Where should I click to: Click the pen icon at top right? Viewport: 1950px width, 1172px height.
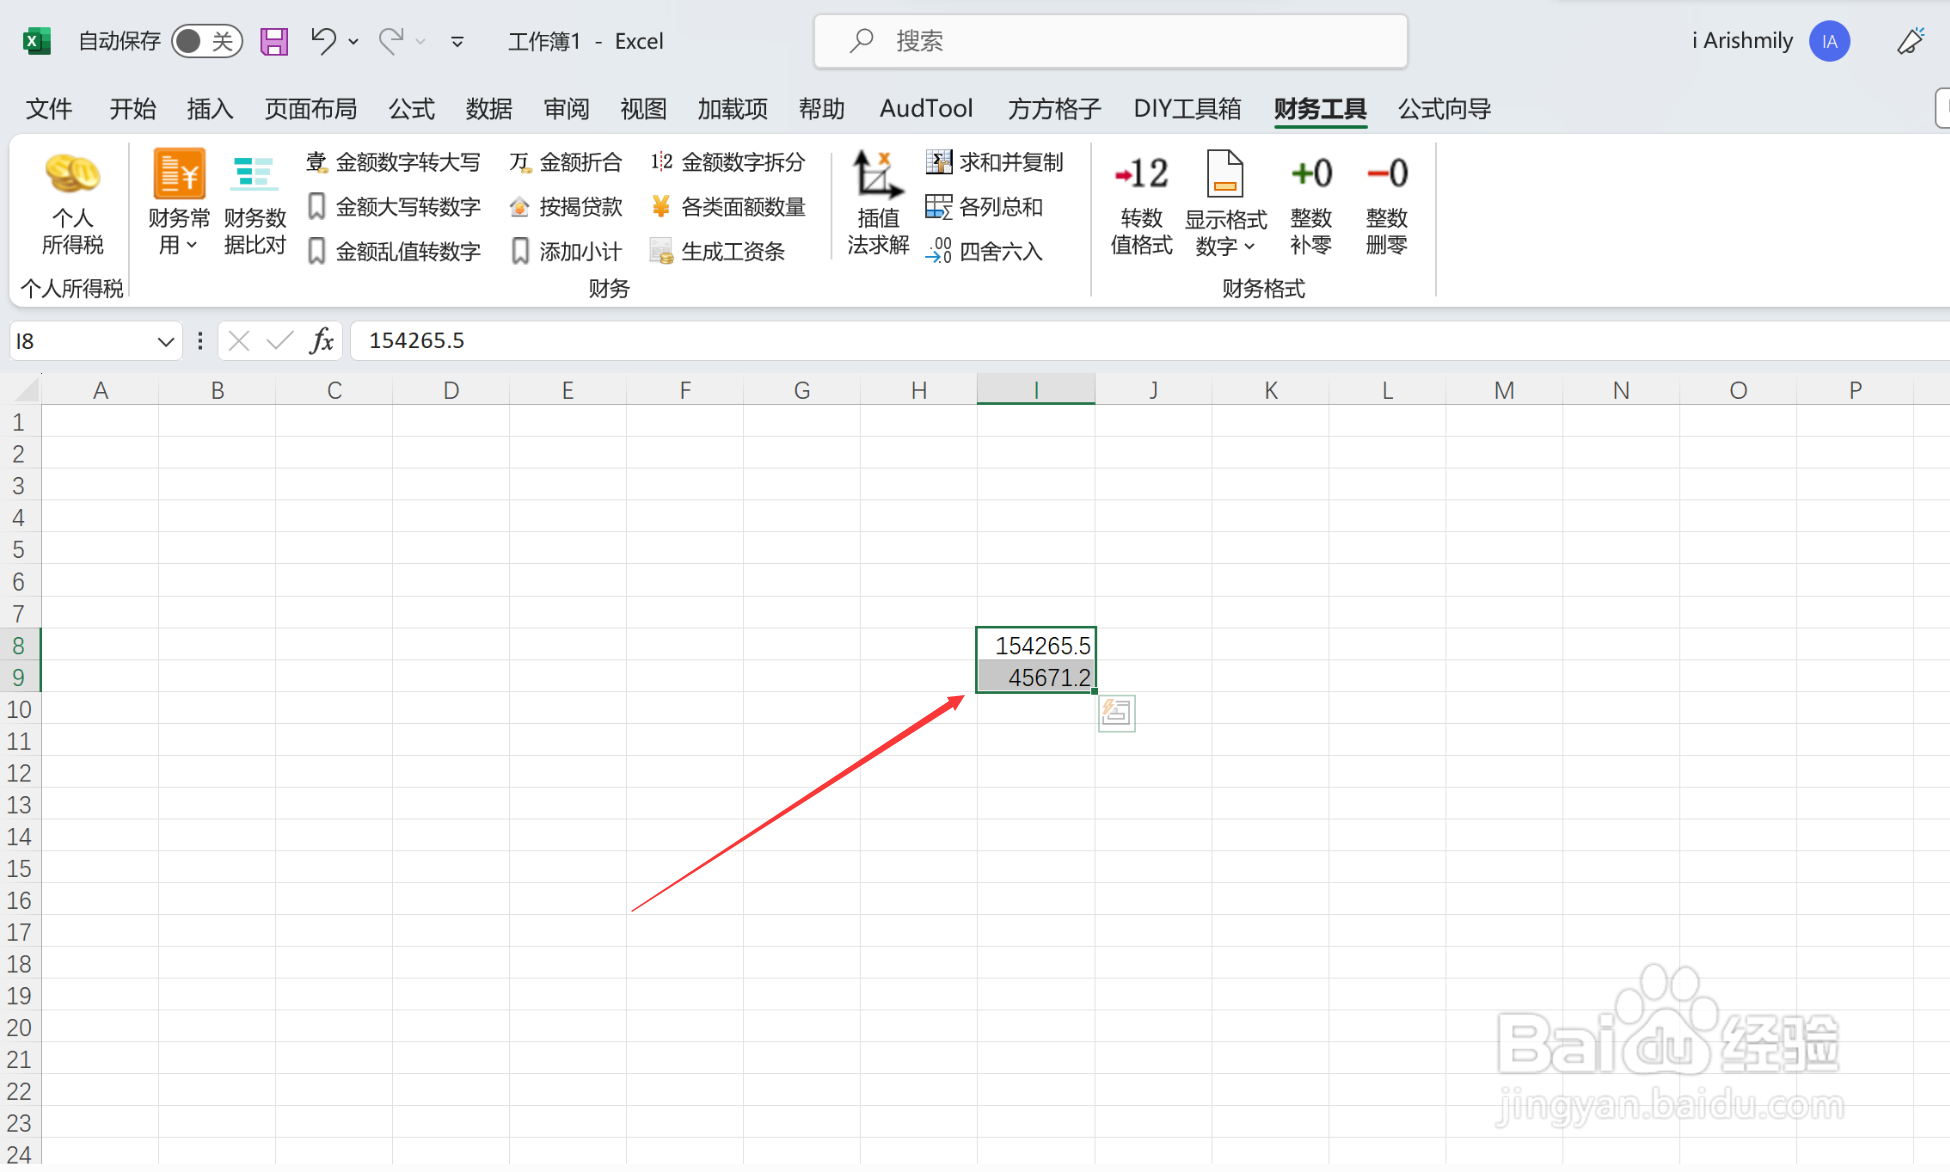pos(1910,41)
